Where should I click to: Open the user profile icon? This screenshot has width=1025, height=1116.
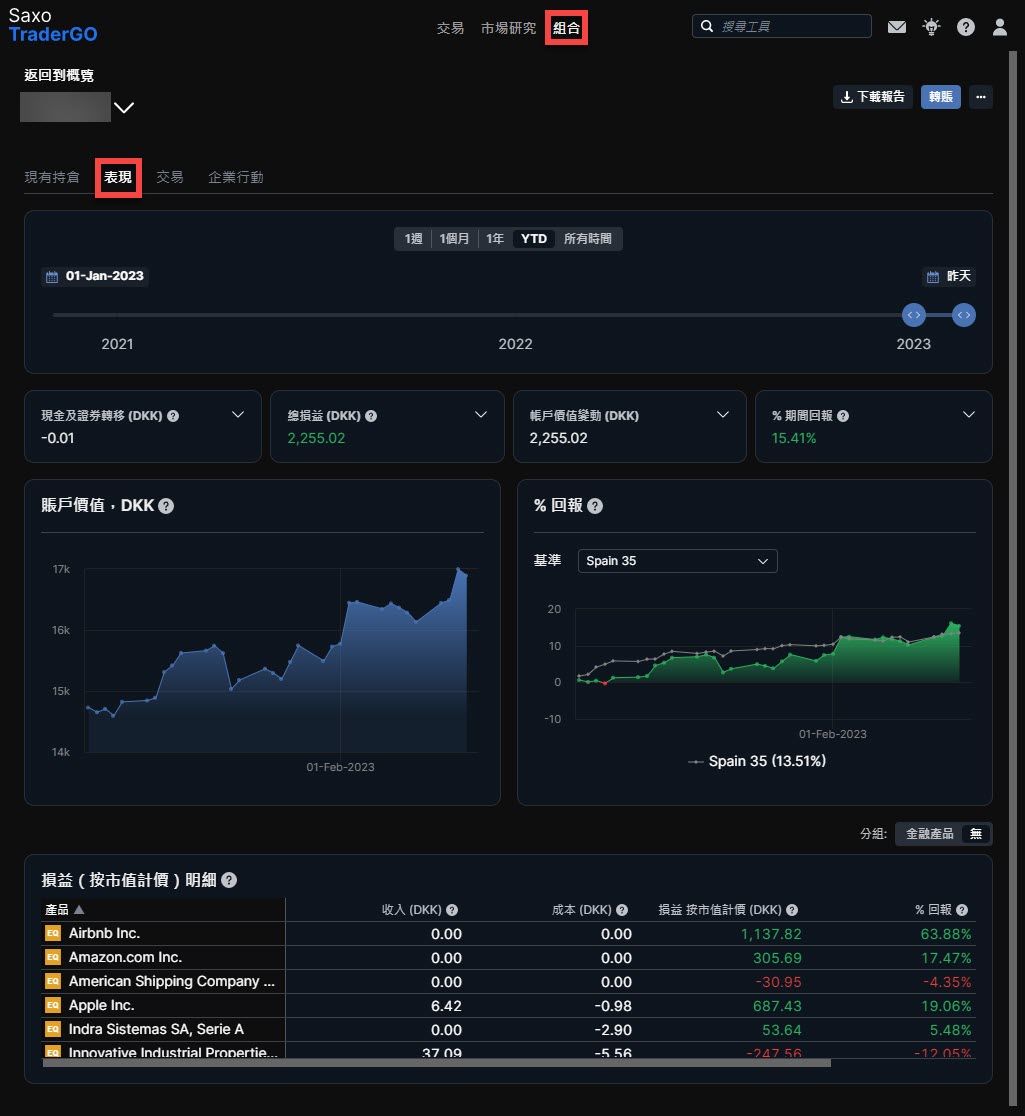coord(1000,27)
